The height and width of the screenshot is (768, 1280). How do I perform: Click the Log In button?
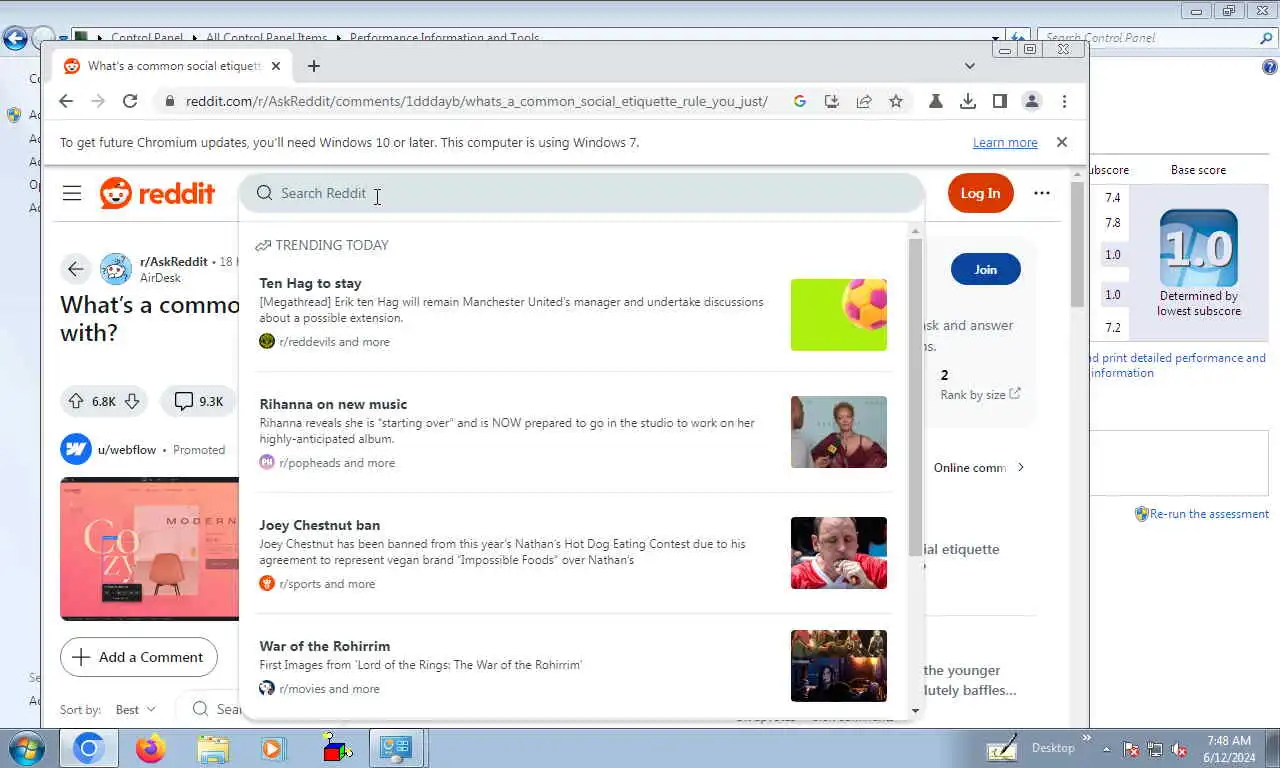(x=980, y=193)
